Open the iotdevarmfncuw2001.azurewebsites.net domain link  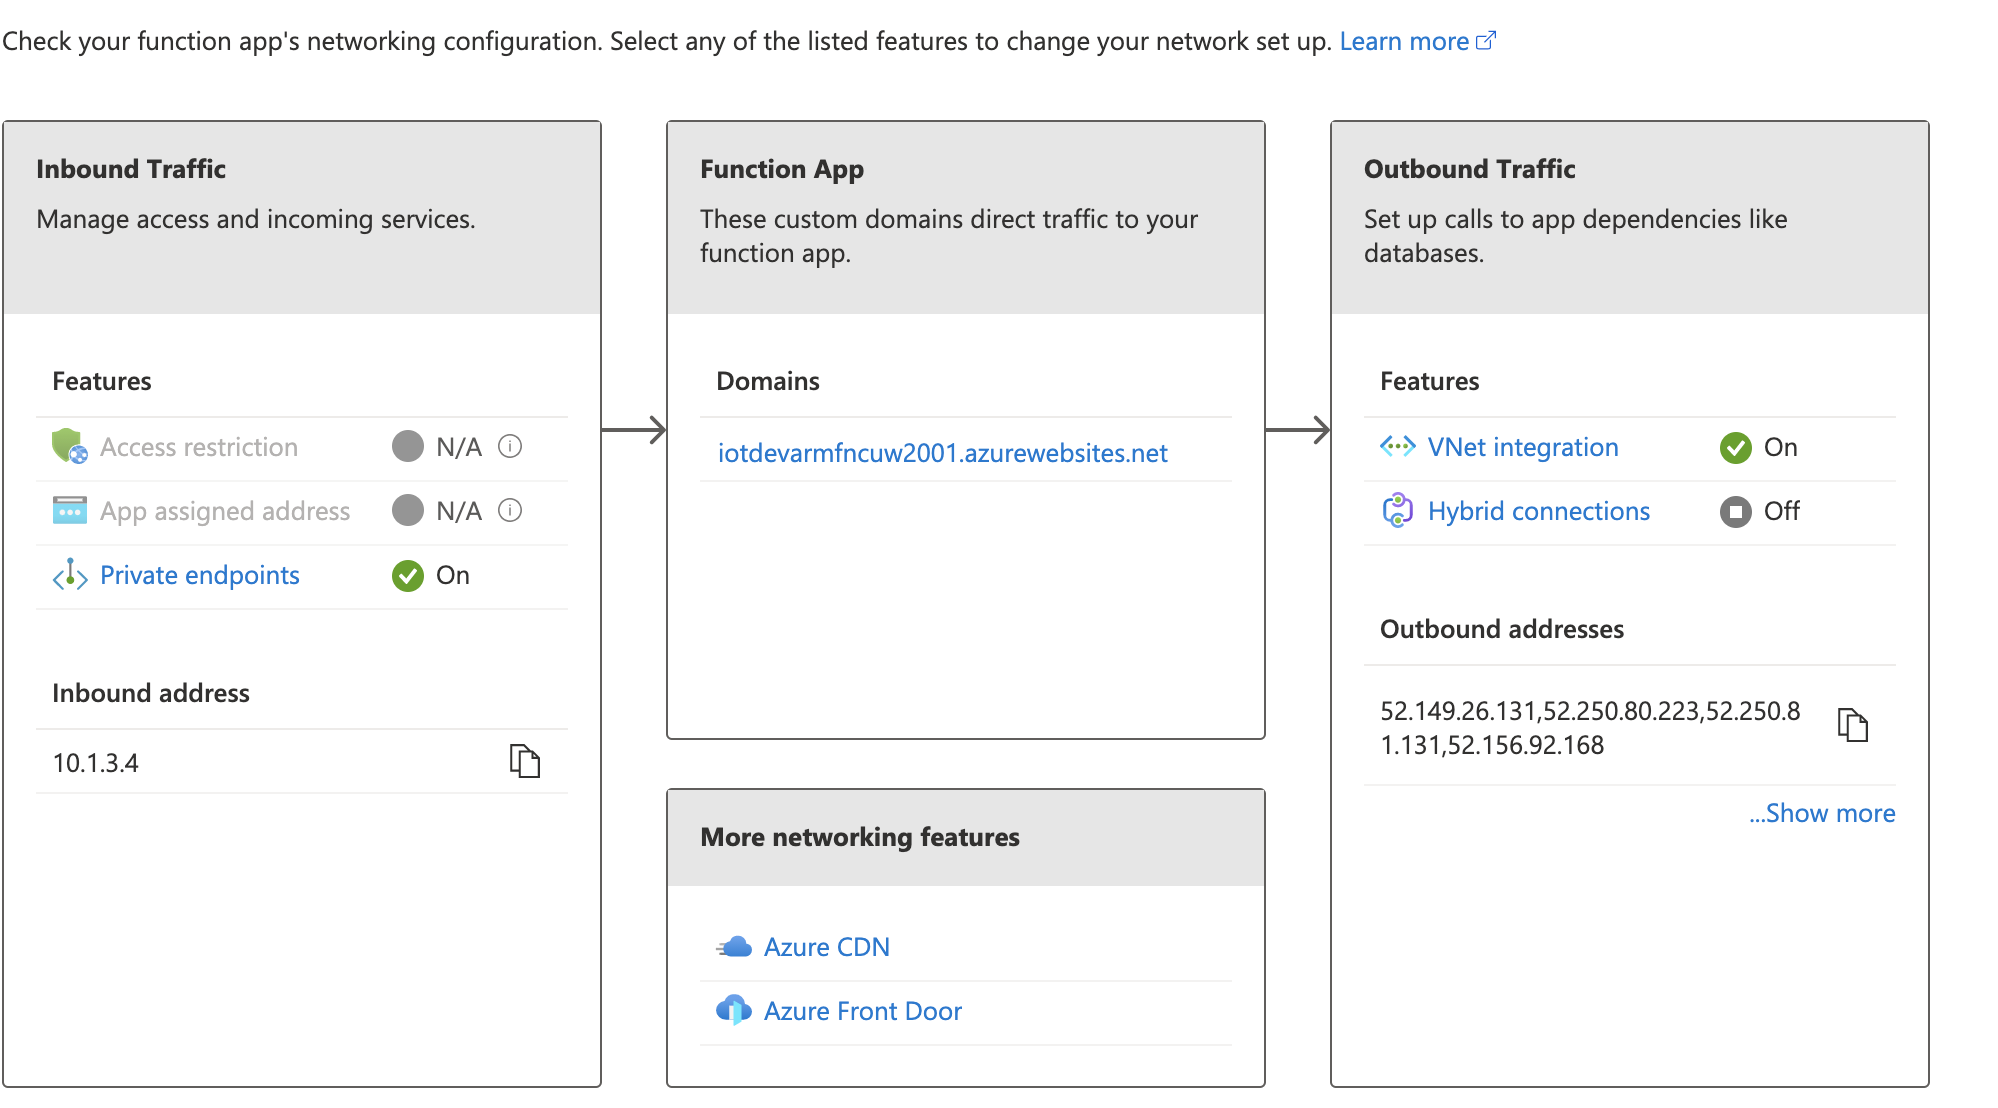coord(942,453)
